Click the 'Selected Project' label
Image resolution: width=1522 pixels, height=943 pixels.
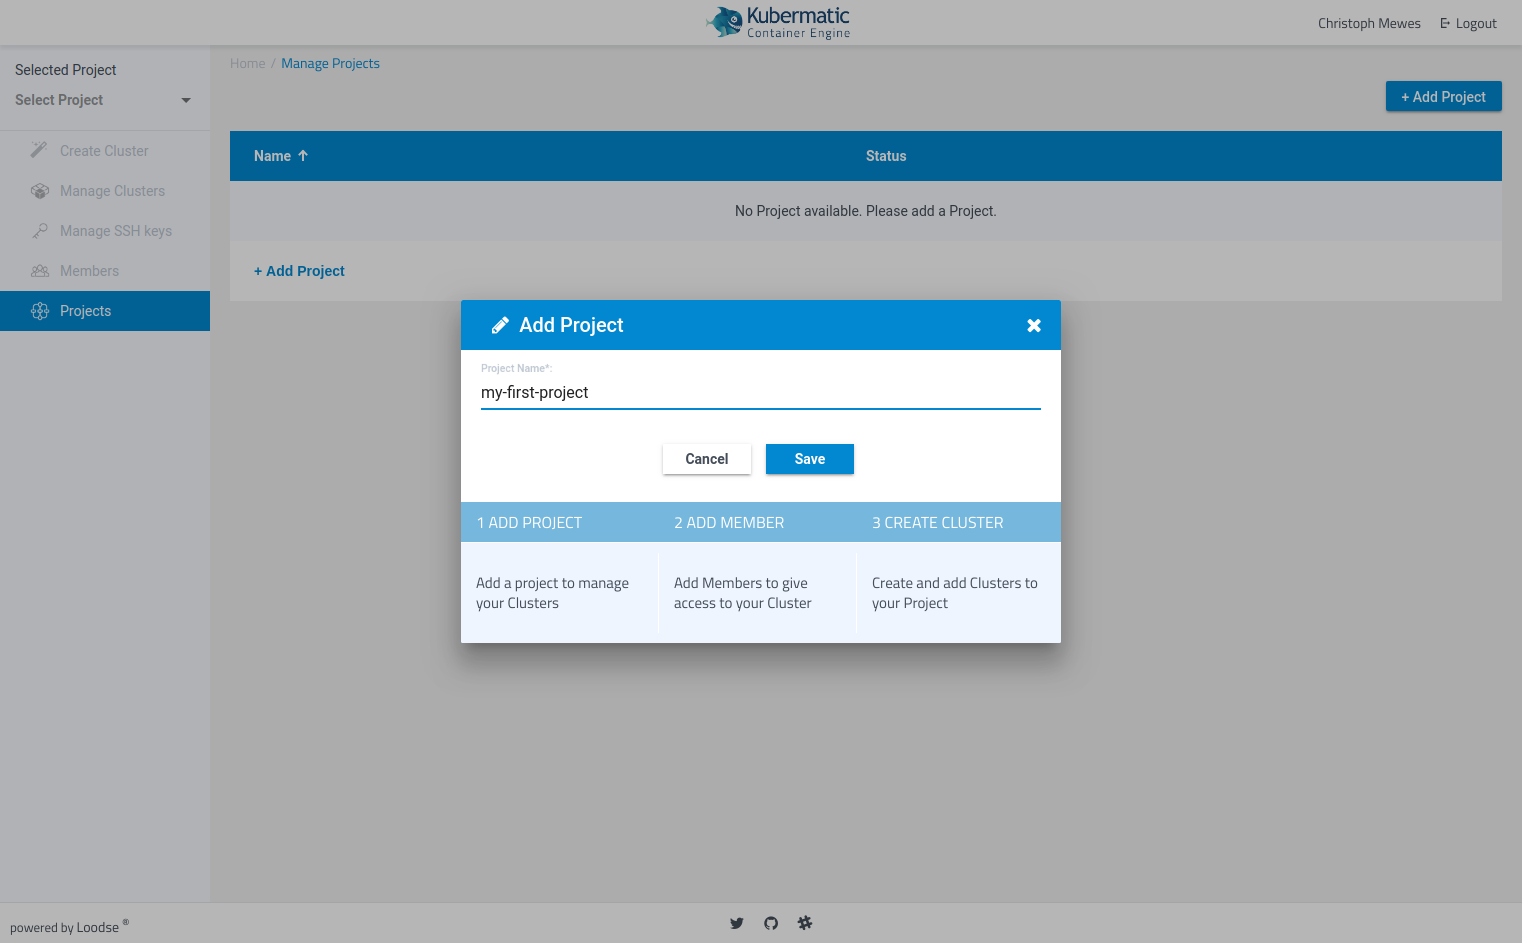coord(65,70)
